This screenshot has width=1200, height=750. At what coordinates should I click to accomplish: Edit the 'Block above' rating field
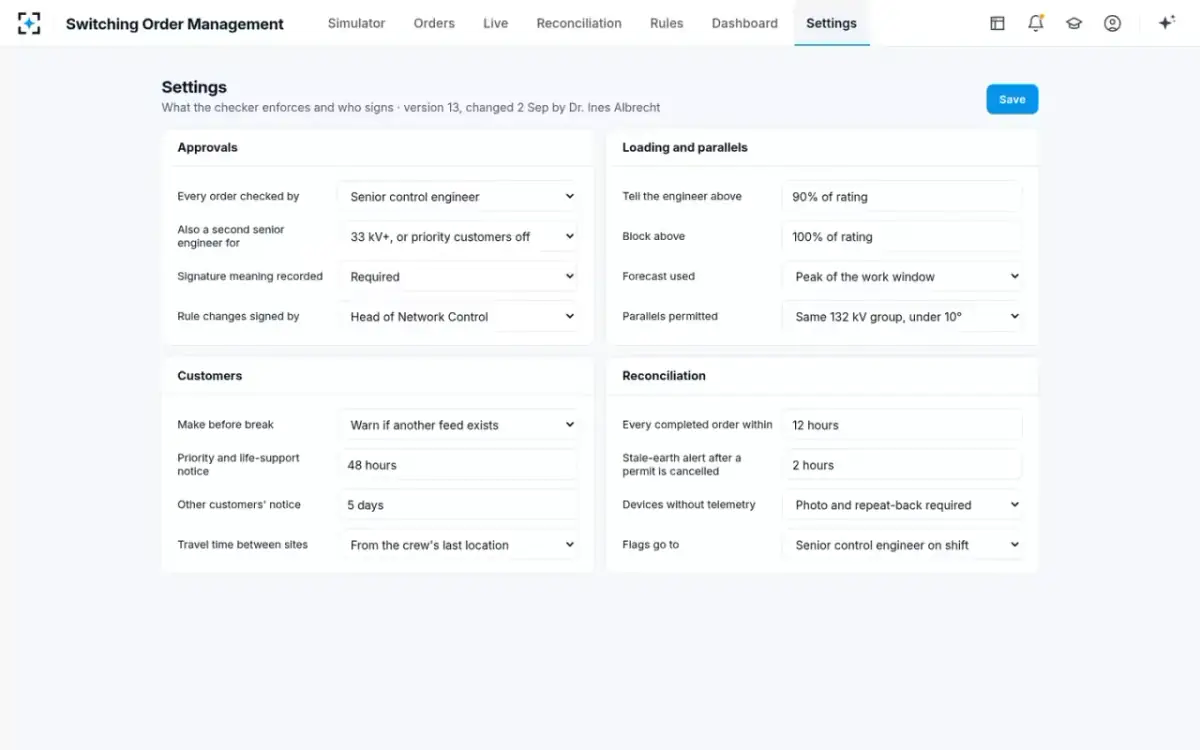coord(903,237)
